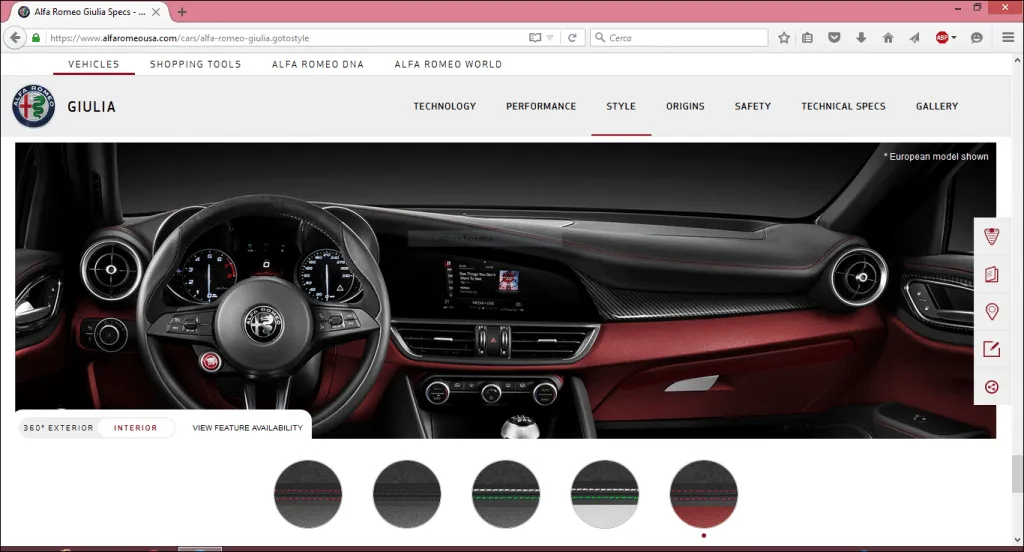
Task: Click the send/share paper plane icon
Action: point(914,38)
